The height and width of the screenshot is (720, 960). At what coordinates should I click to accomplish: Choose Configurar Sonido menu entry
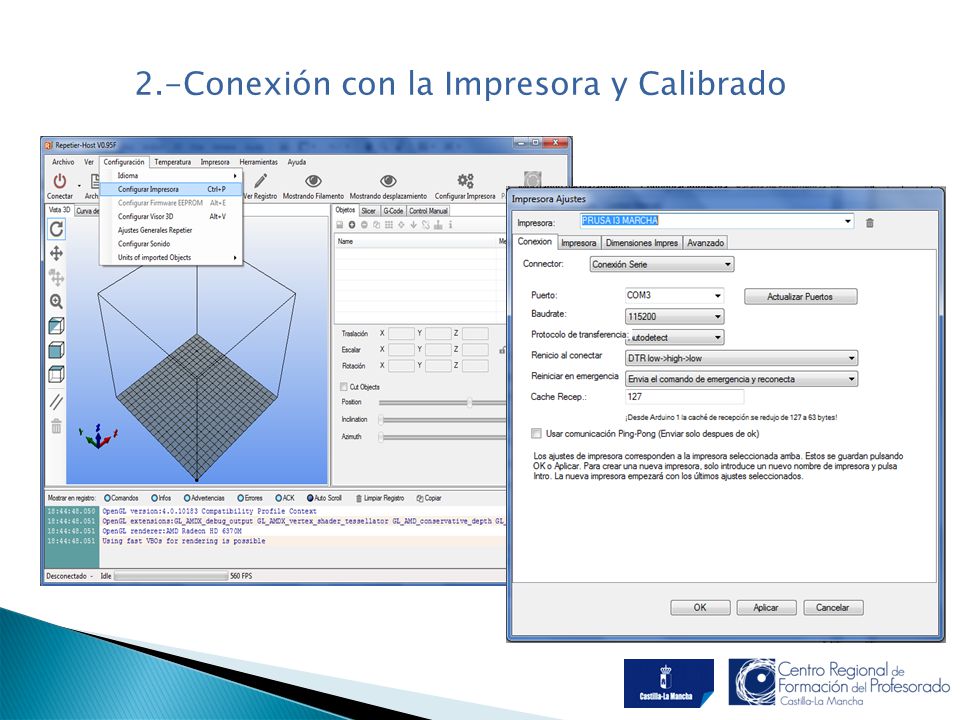coord(171,244)
